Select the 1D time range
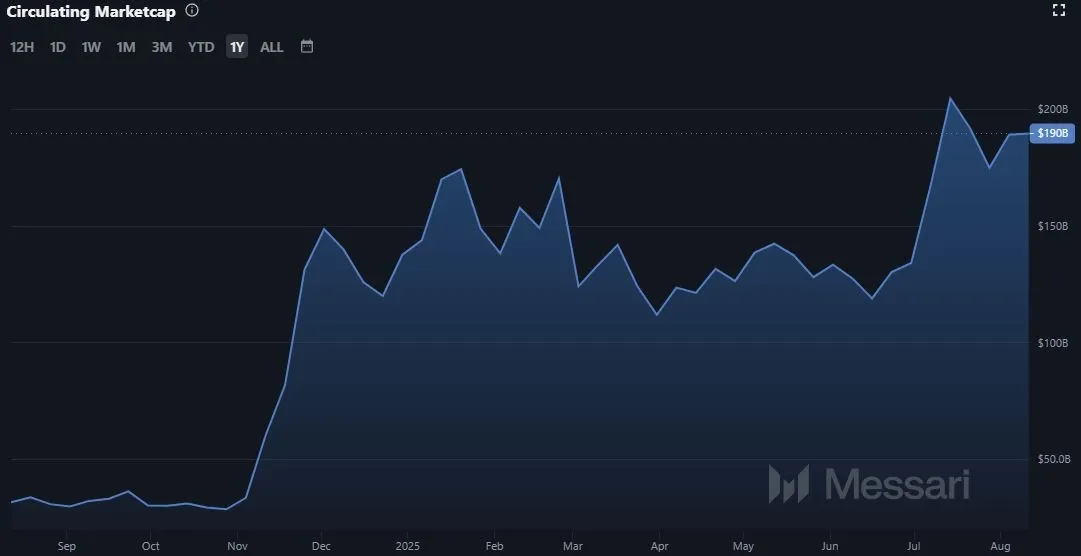1081x556 pixels. point(58,47)
